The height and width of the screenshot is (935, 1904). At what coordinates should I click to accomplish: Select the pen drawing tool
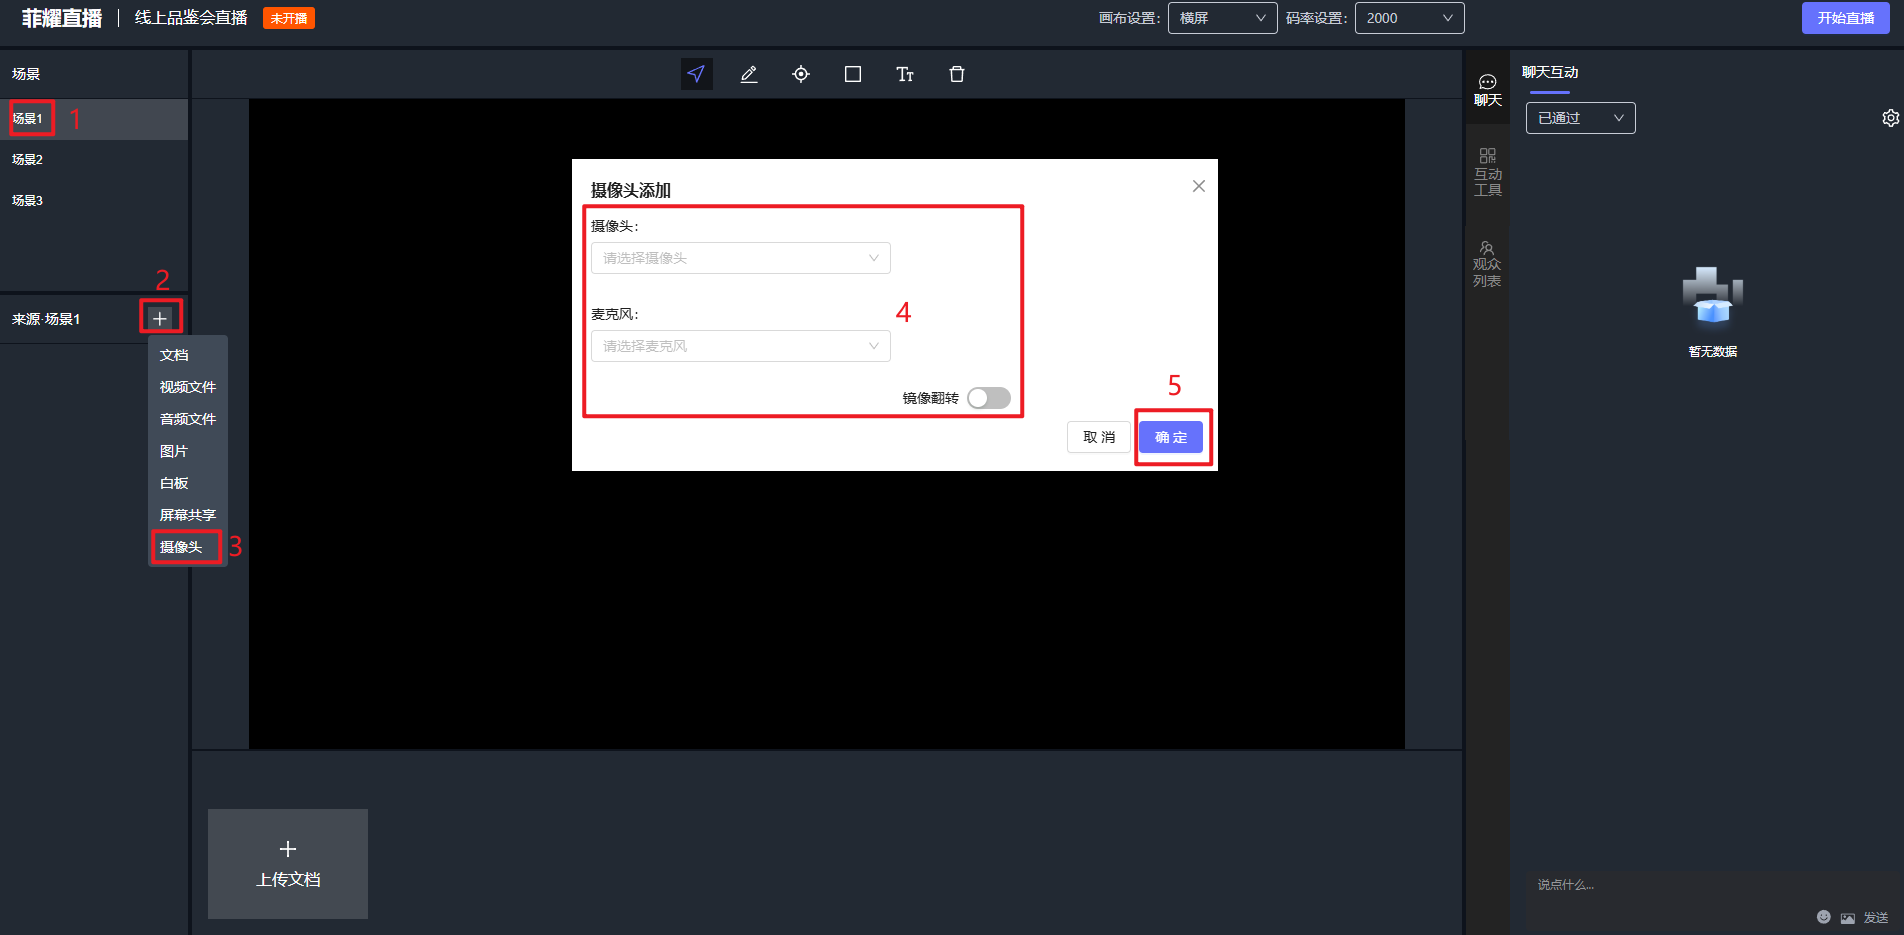pyautogui.click(x=748, y=74)
